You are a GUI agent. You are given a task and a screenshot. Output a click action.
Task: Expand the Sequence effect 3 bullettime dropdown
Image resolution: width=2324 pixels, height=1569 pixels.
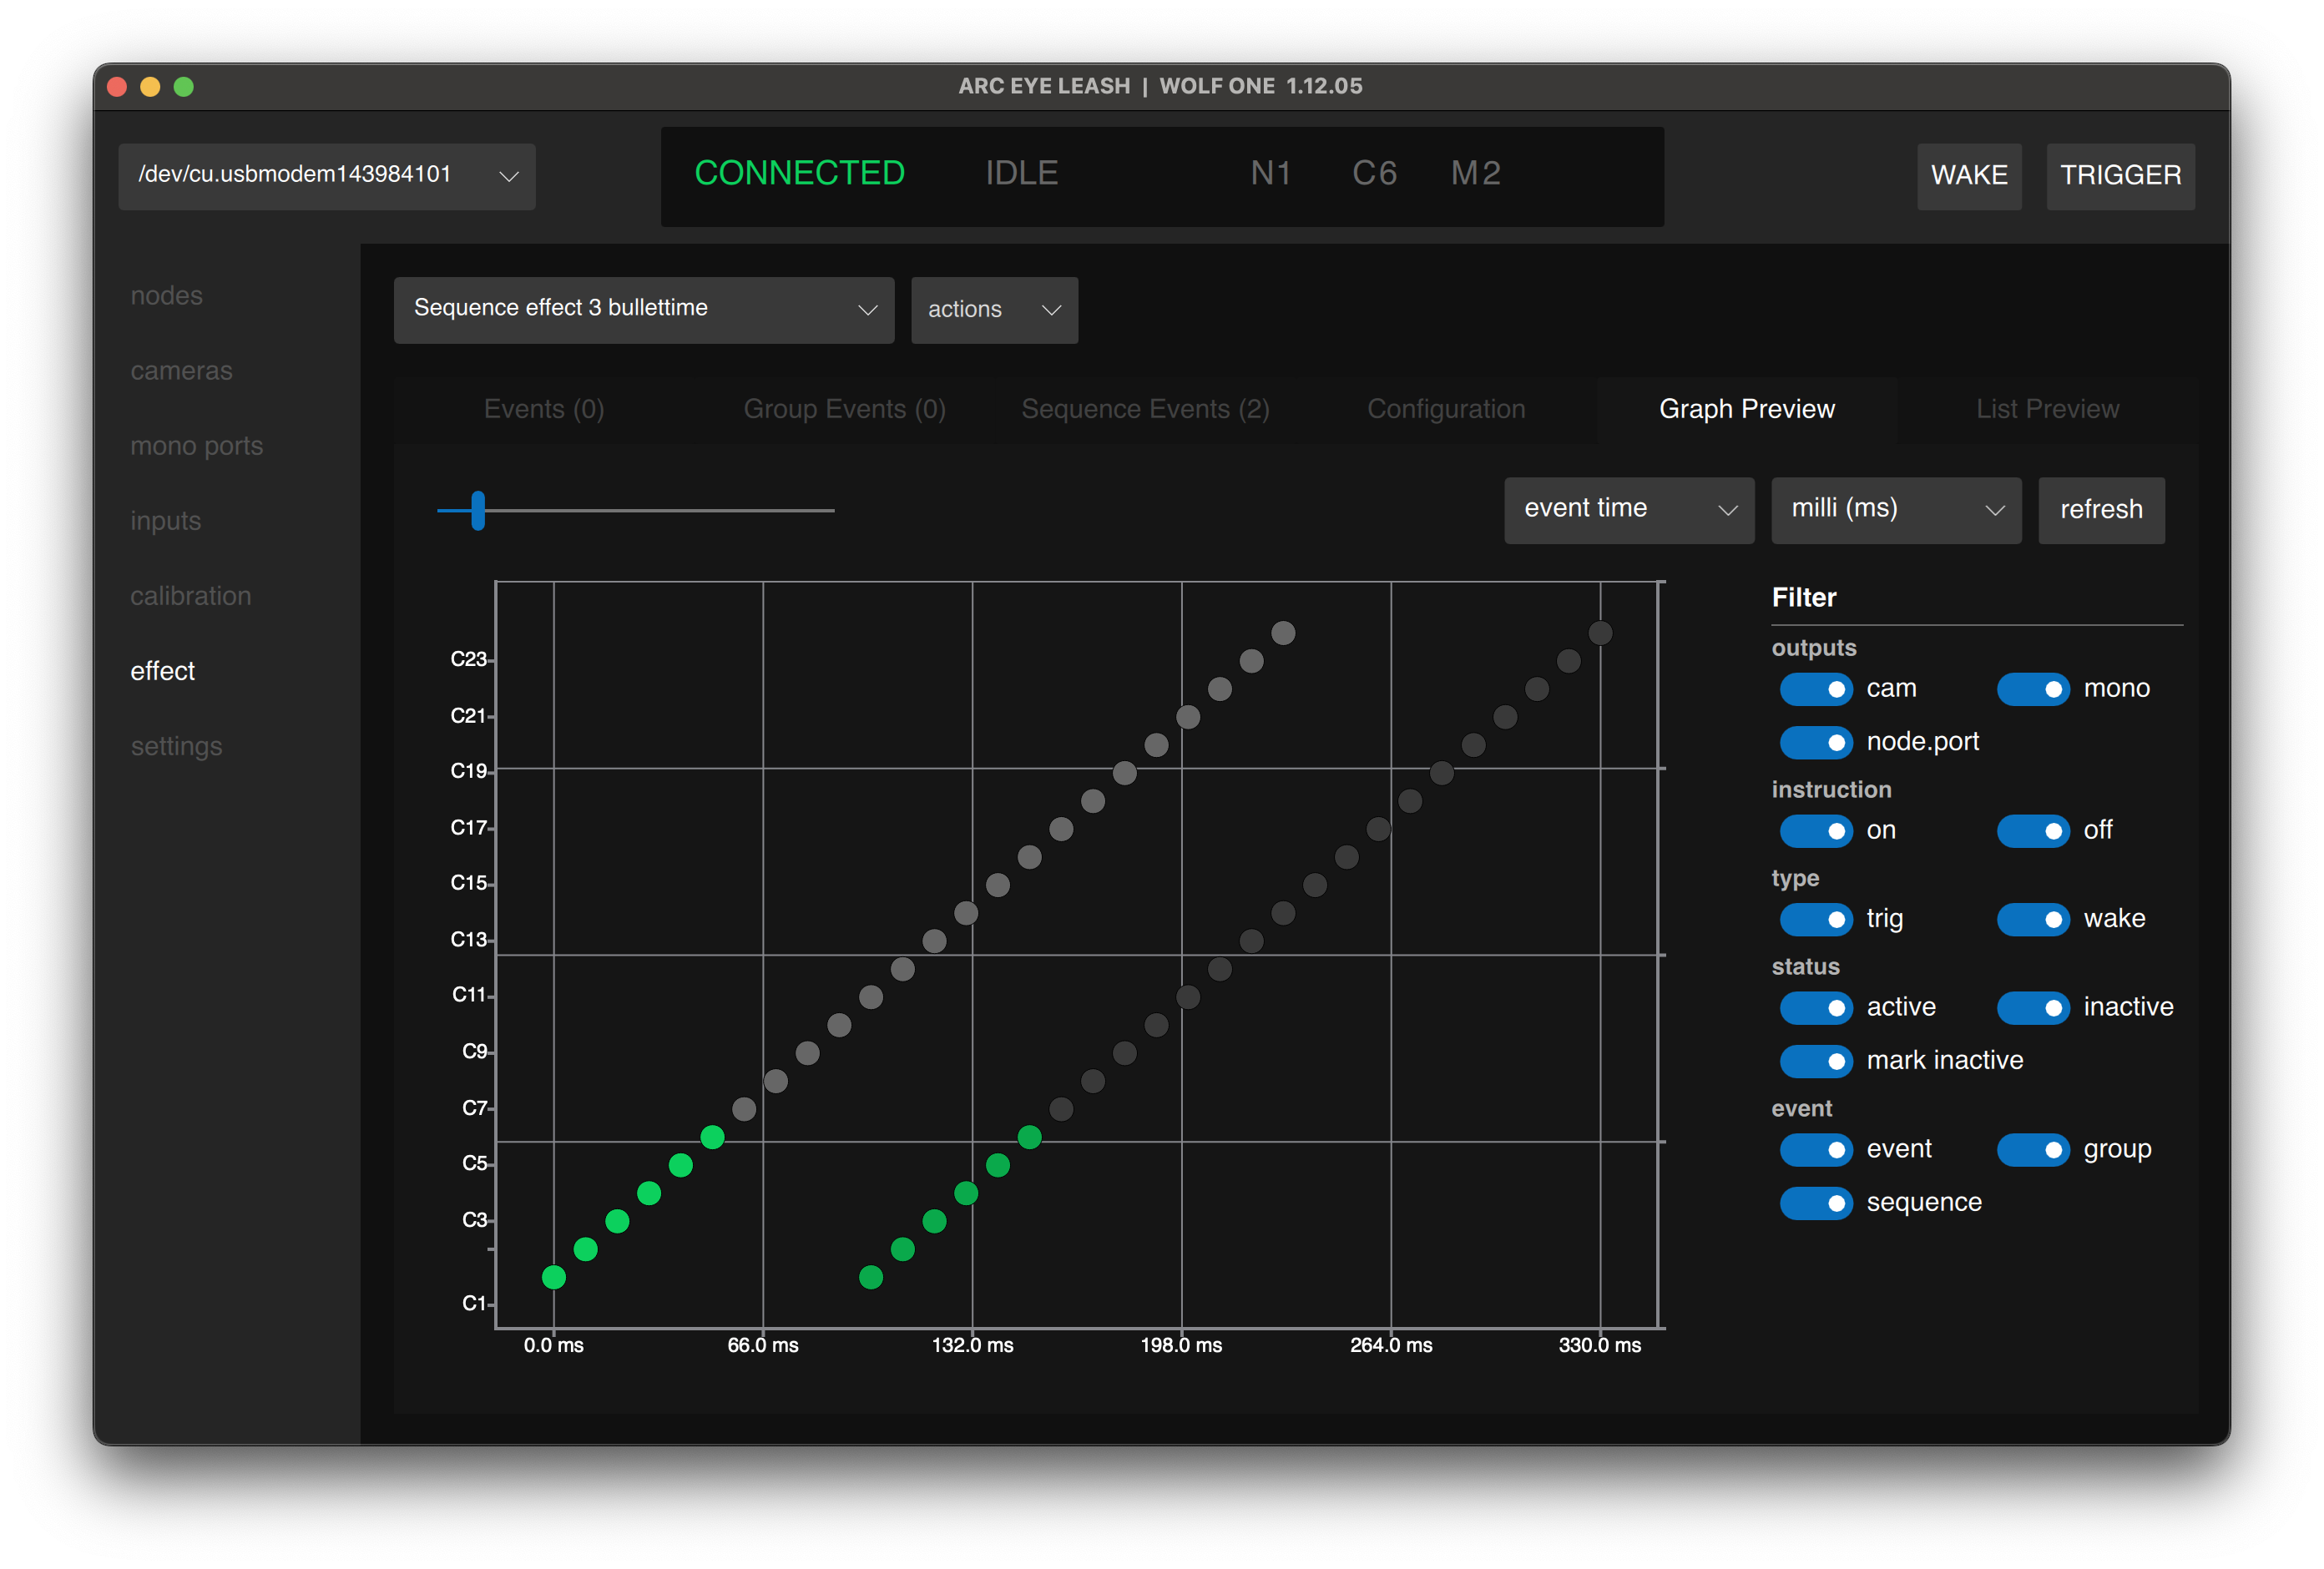pyautogui.click(x=643, y=309)
